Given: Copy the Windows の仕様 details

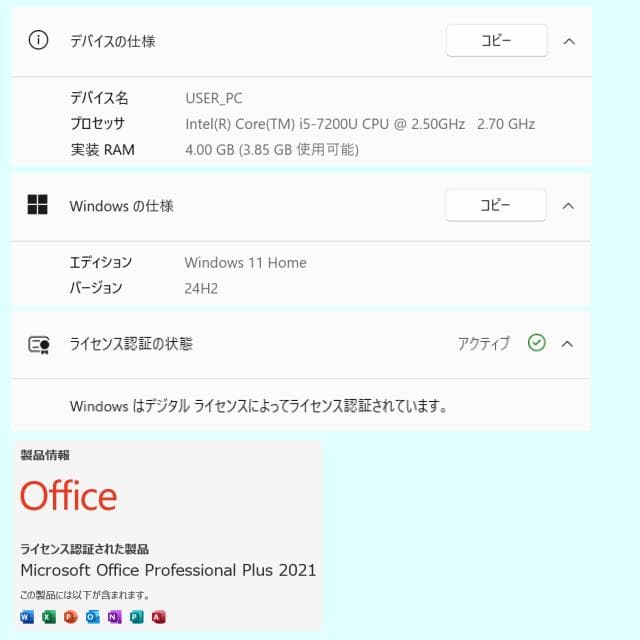Looking at the screenshot, I should (x=496, y=205).
